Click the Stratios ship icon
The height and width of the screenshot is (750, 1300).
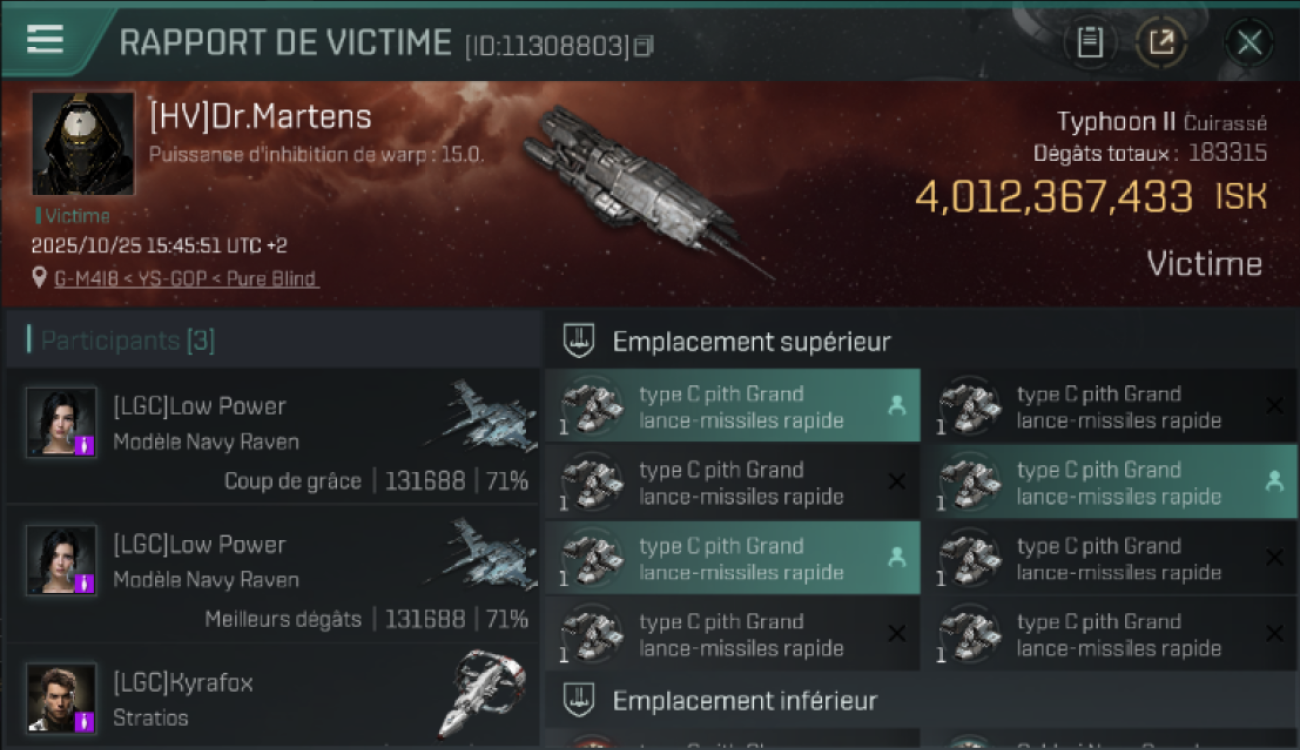(x=482, y=693)
